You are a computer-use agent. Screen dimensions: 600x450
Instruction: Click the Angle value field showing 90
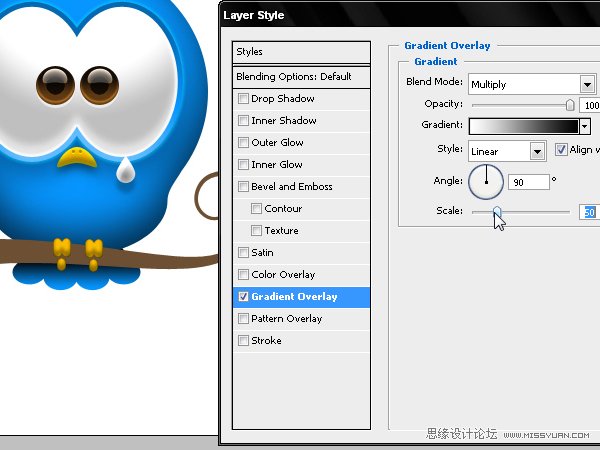tap(529, 182)
